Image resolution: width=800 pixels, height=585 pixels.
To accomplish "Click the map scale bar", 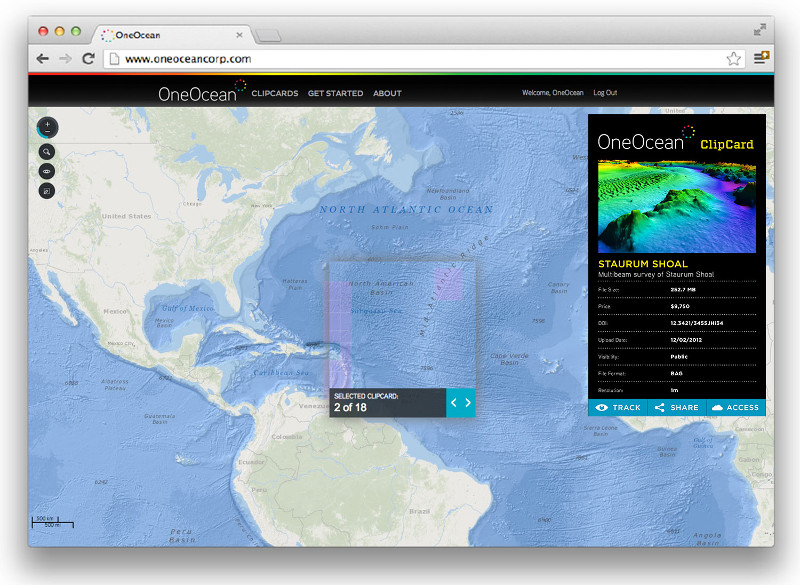I will point(53,522).
